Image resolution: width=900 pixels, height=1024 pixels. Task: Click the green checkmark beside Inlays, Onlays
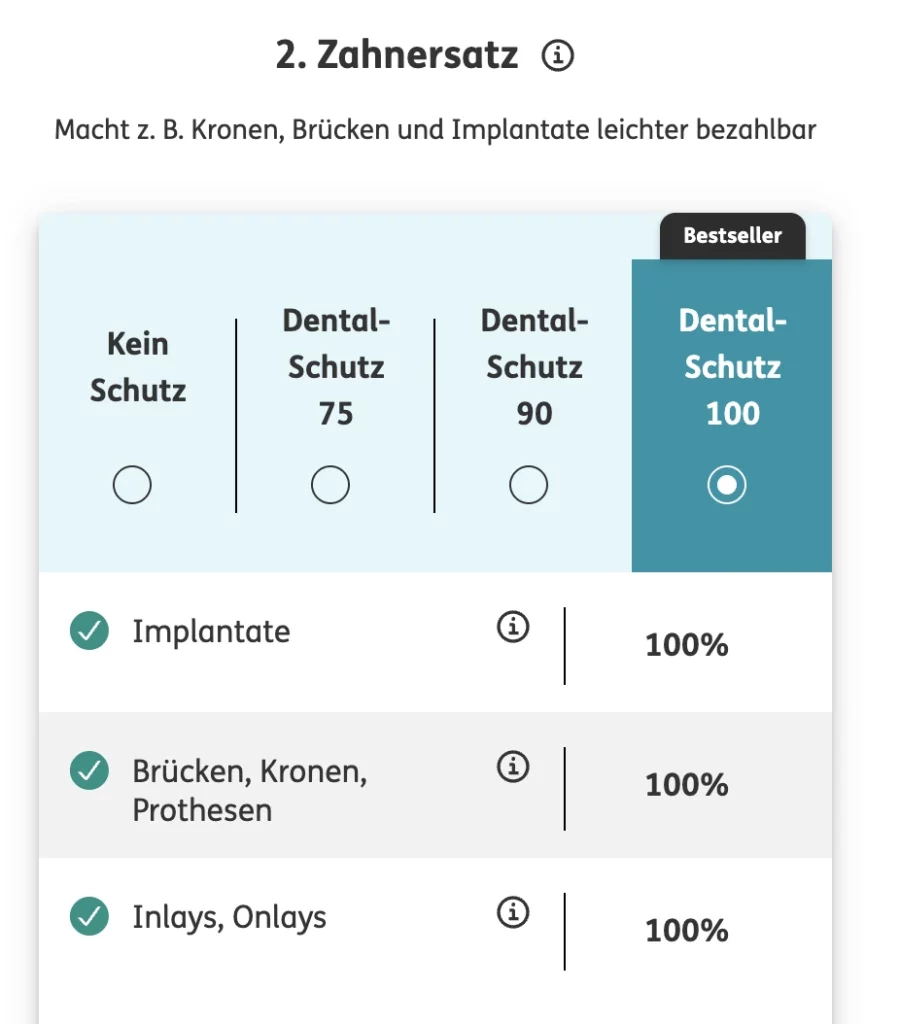(89, 916)
